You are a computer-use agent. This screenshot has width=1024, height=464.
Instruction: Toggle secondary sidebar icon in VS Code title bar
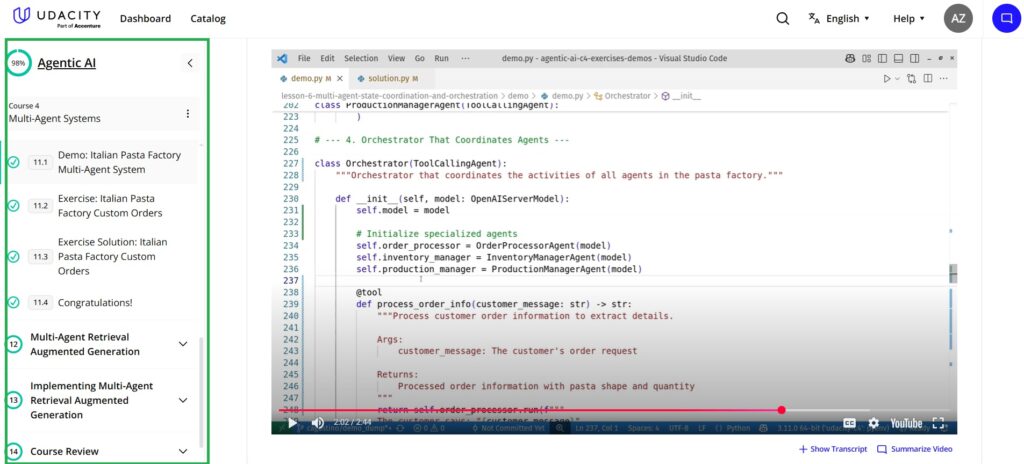tap(914, 58)
